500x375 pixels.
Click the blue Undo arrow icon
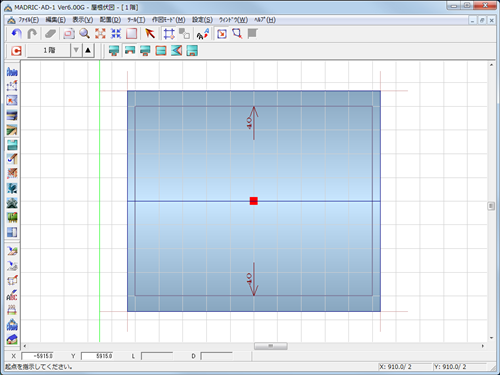pos(16,34)
